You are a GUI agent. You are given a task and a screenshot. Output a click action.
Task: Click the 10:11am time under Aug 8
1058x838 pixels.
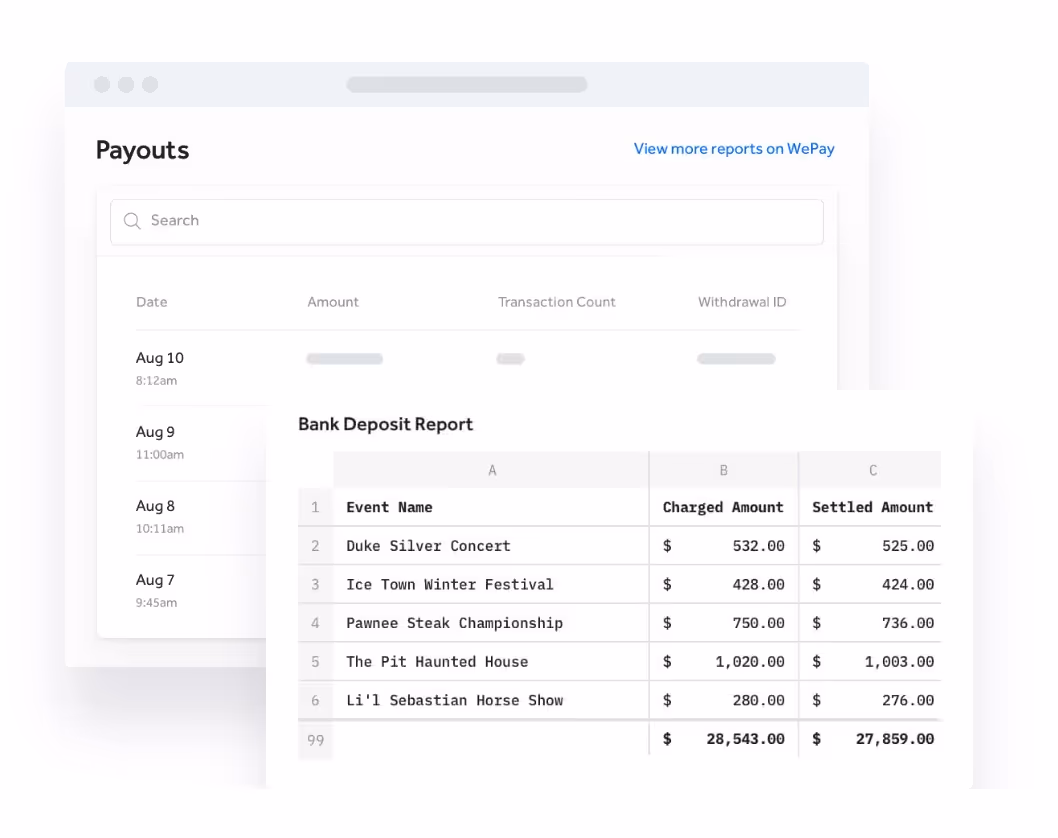click(x=160, y=529)
